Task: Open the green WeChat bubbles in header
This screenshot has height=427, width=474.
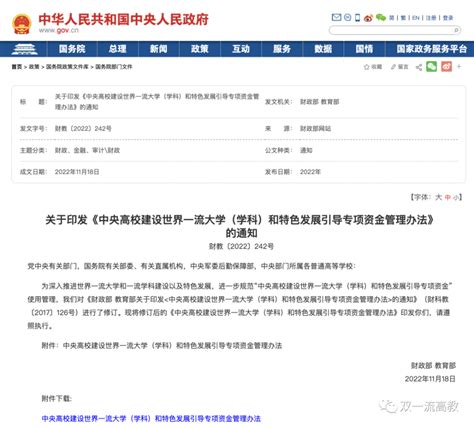Action: (381, 17)
